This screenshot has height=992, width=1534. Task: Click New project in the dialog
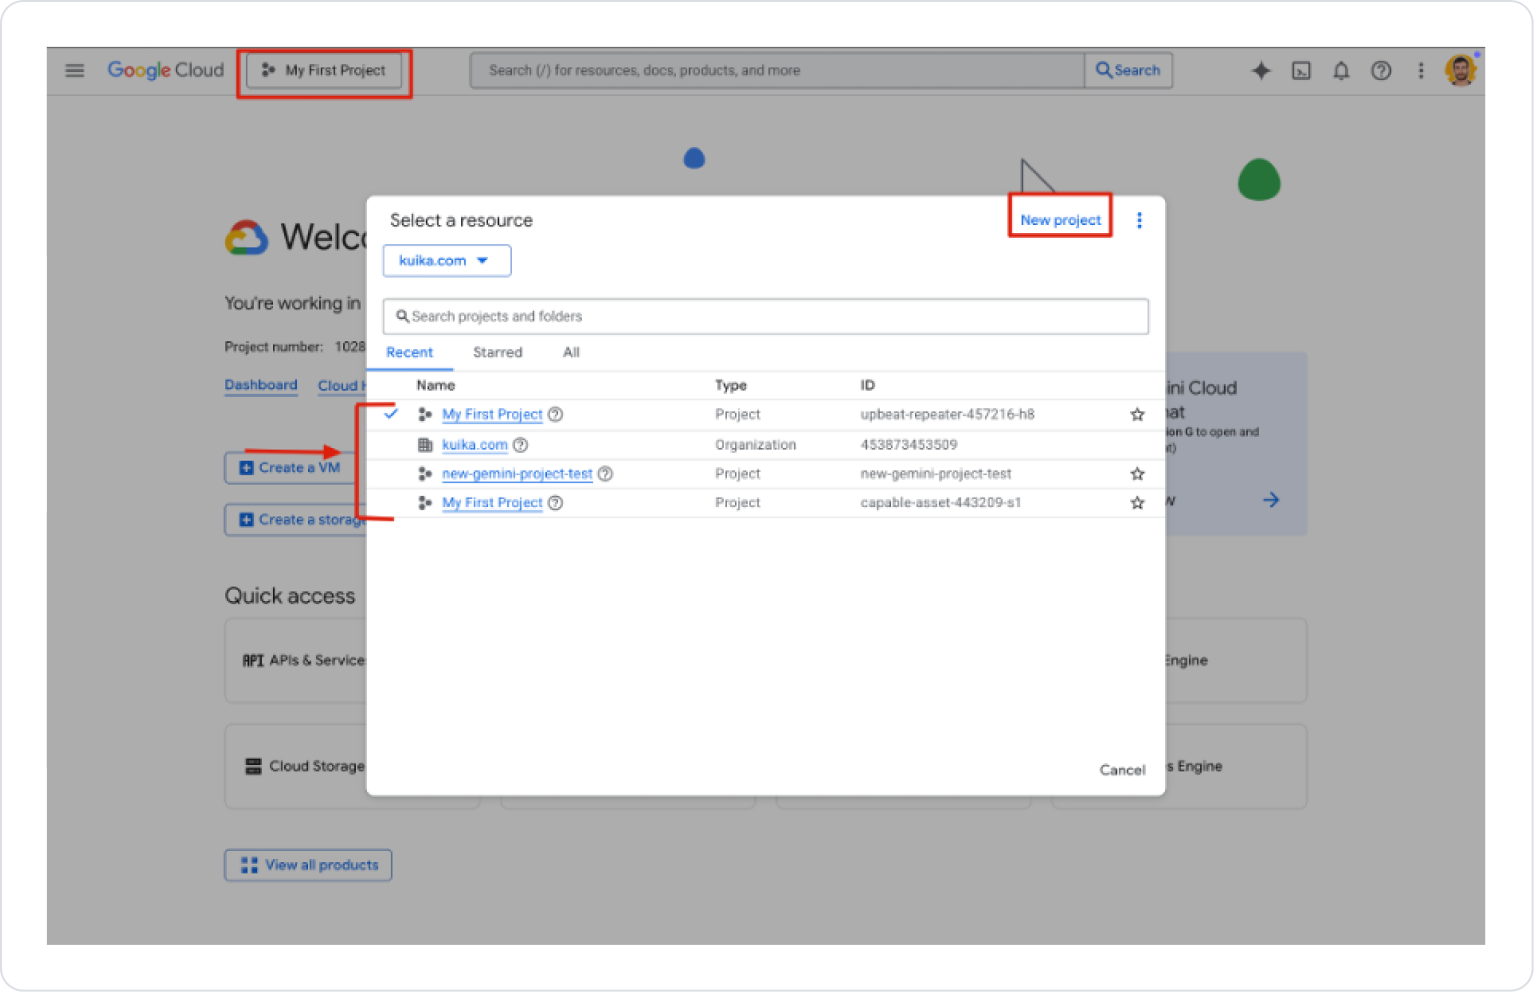coord(1060,220)
